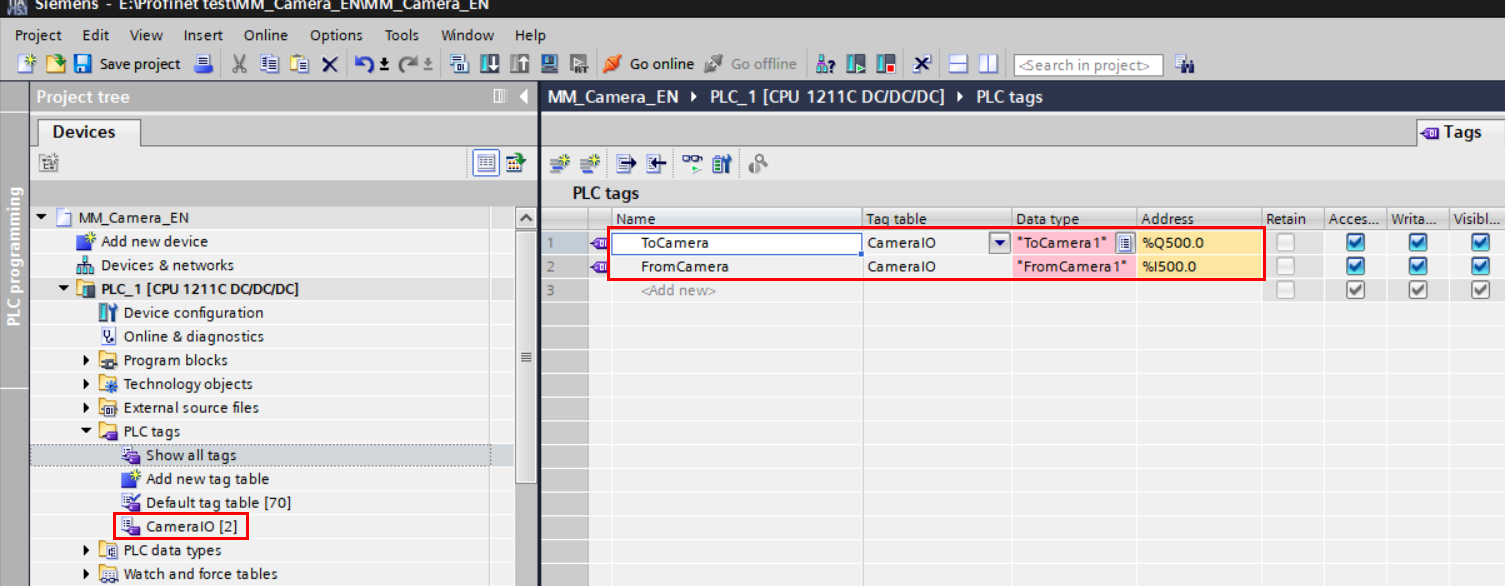Uncheck Visible for the FromCamera tag
The width and height of the screenshot is (1505, 586).
tap(1480, 266)
